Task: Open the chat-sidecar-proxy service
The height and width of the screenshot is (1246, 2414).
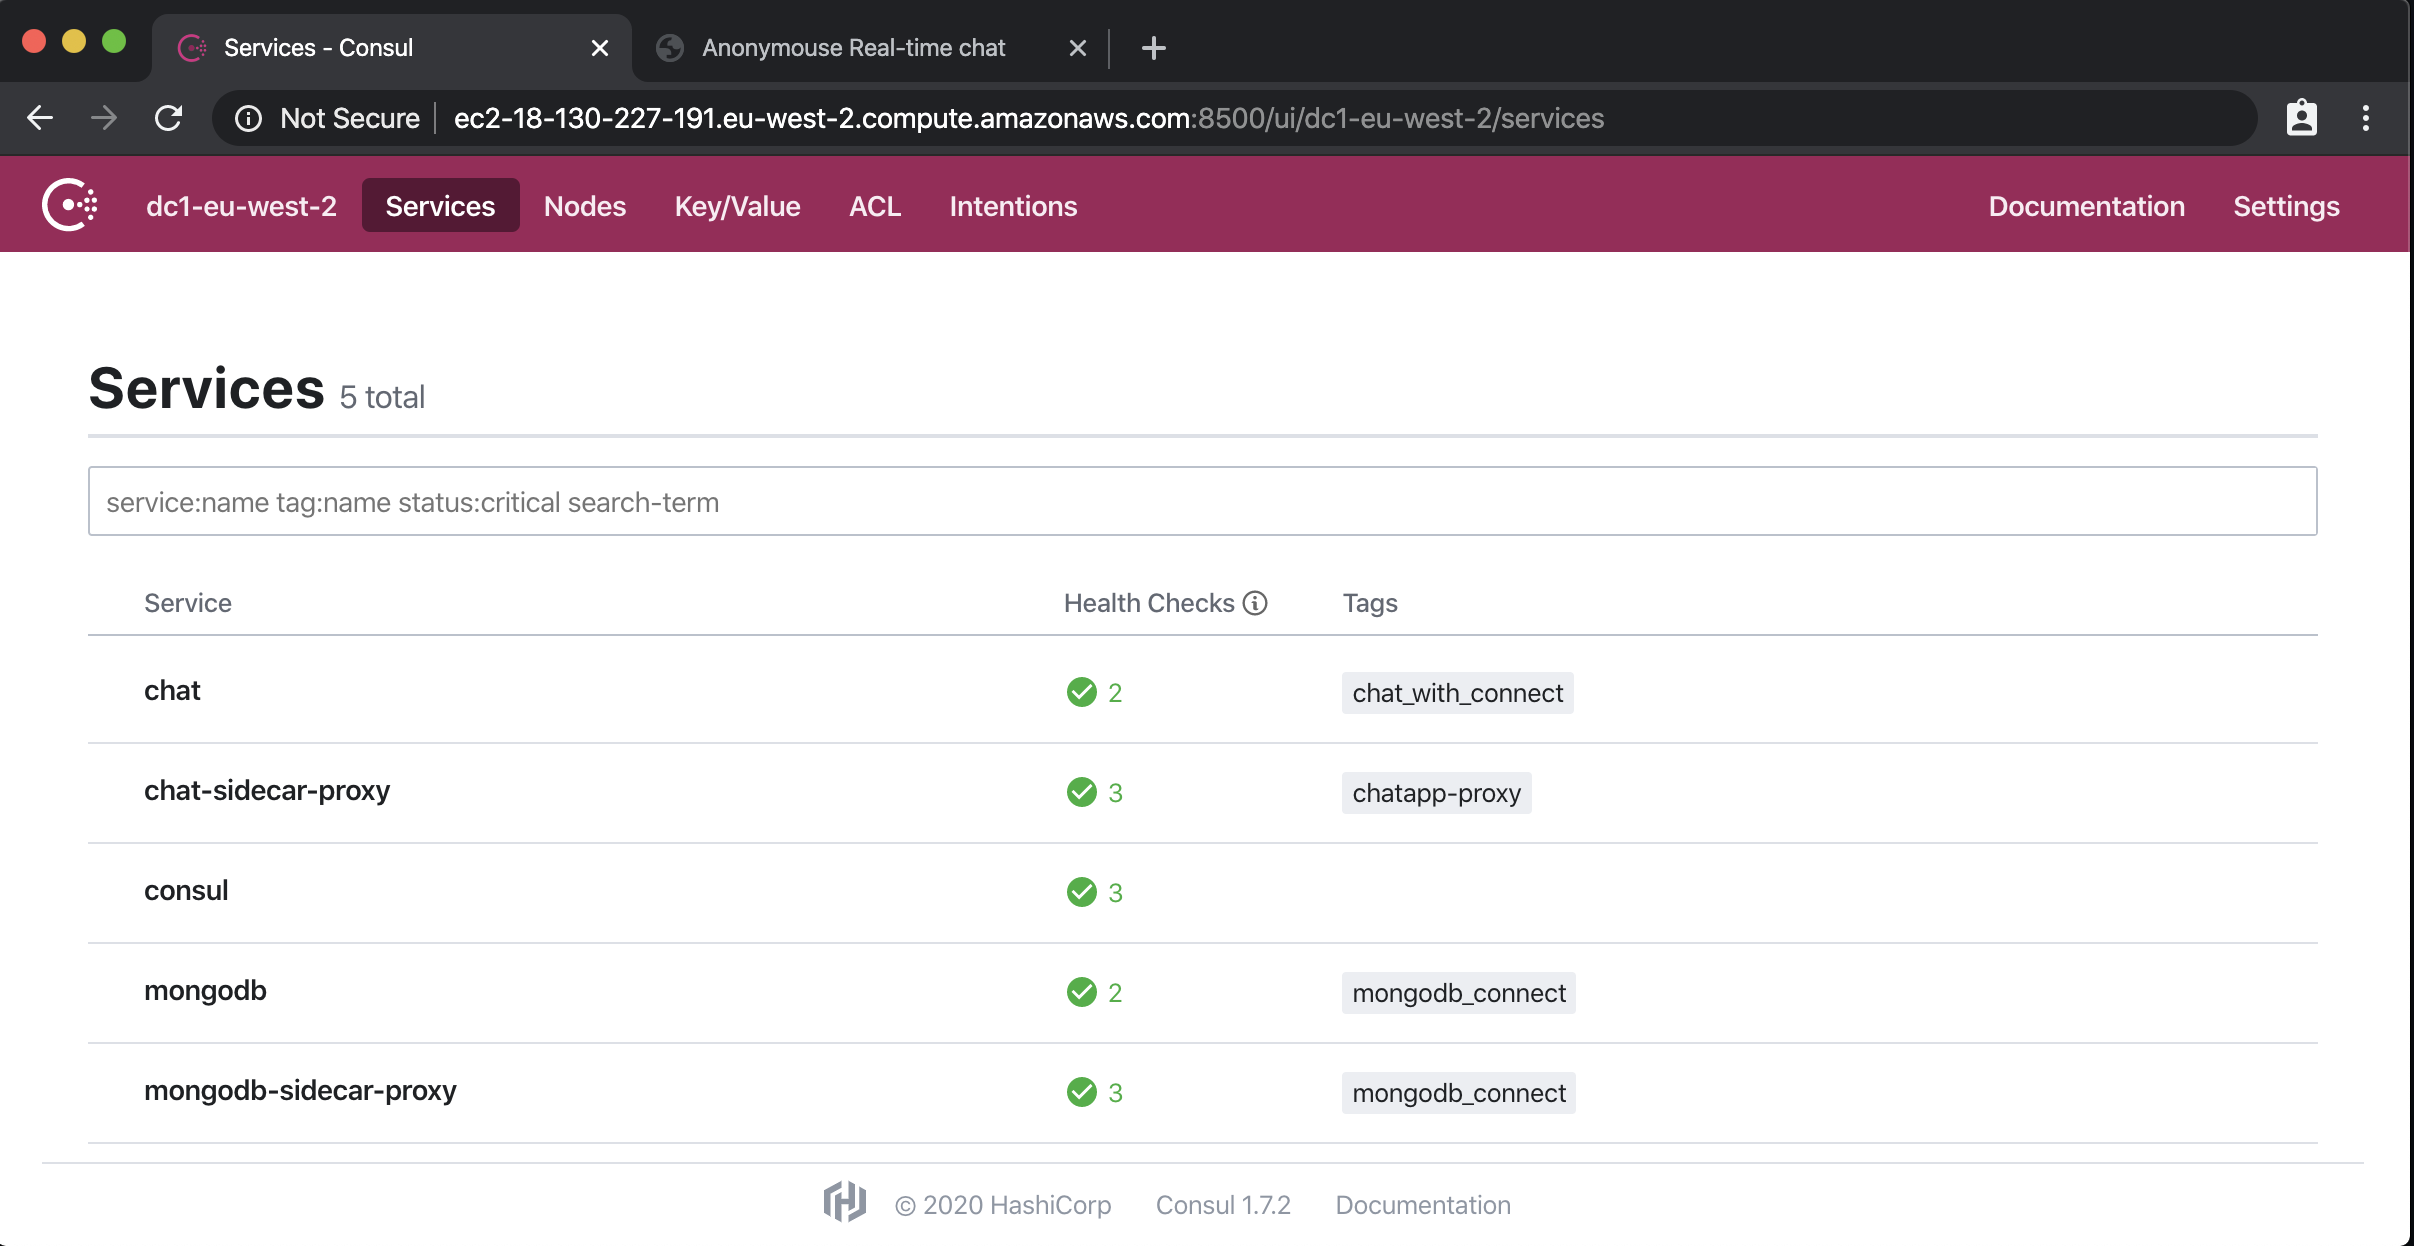Action: (267, 791)
